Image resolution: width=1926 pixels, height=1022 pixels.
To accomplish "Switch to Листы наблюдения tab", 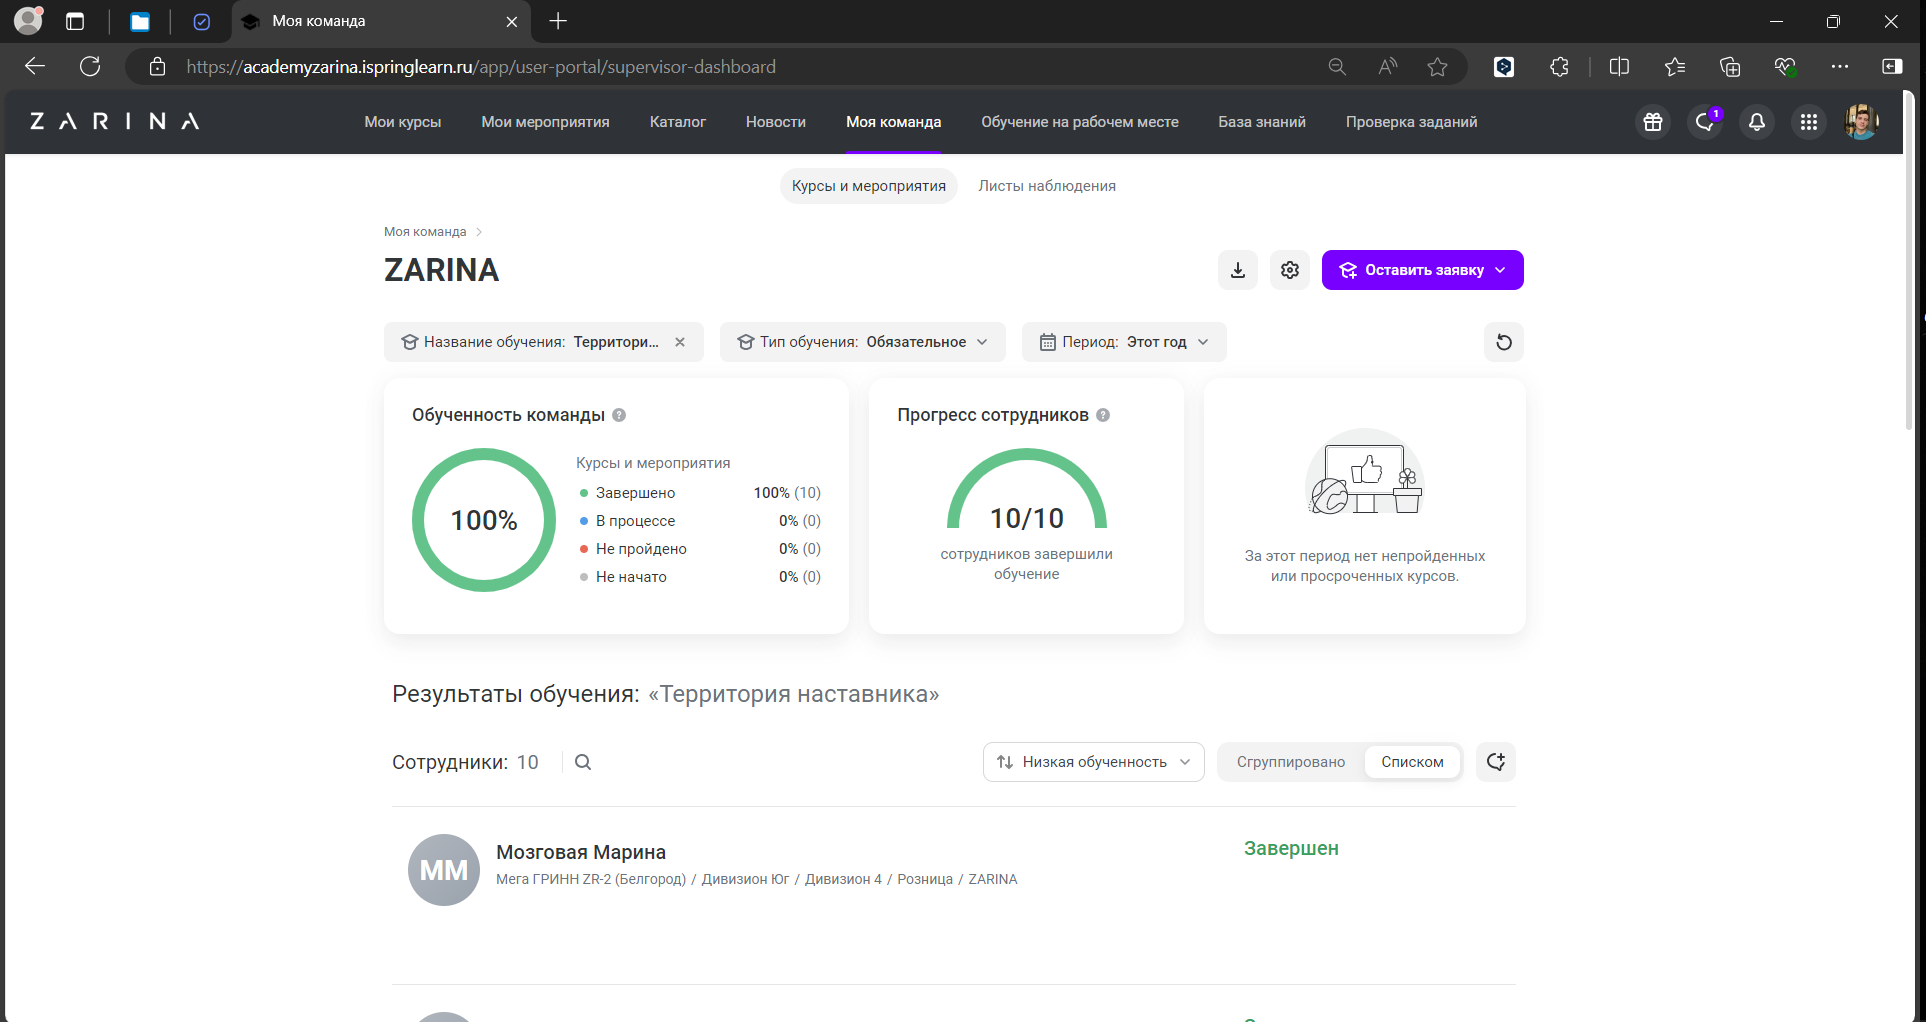I will [x=1047, y=185].
